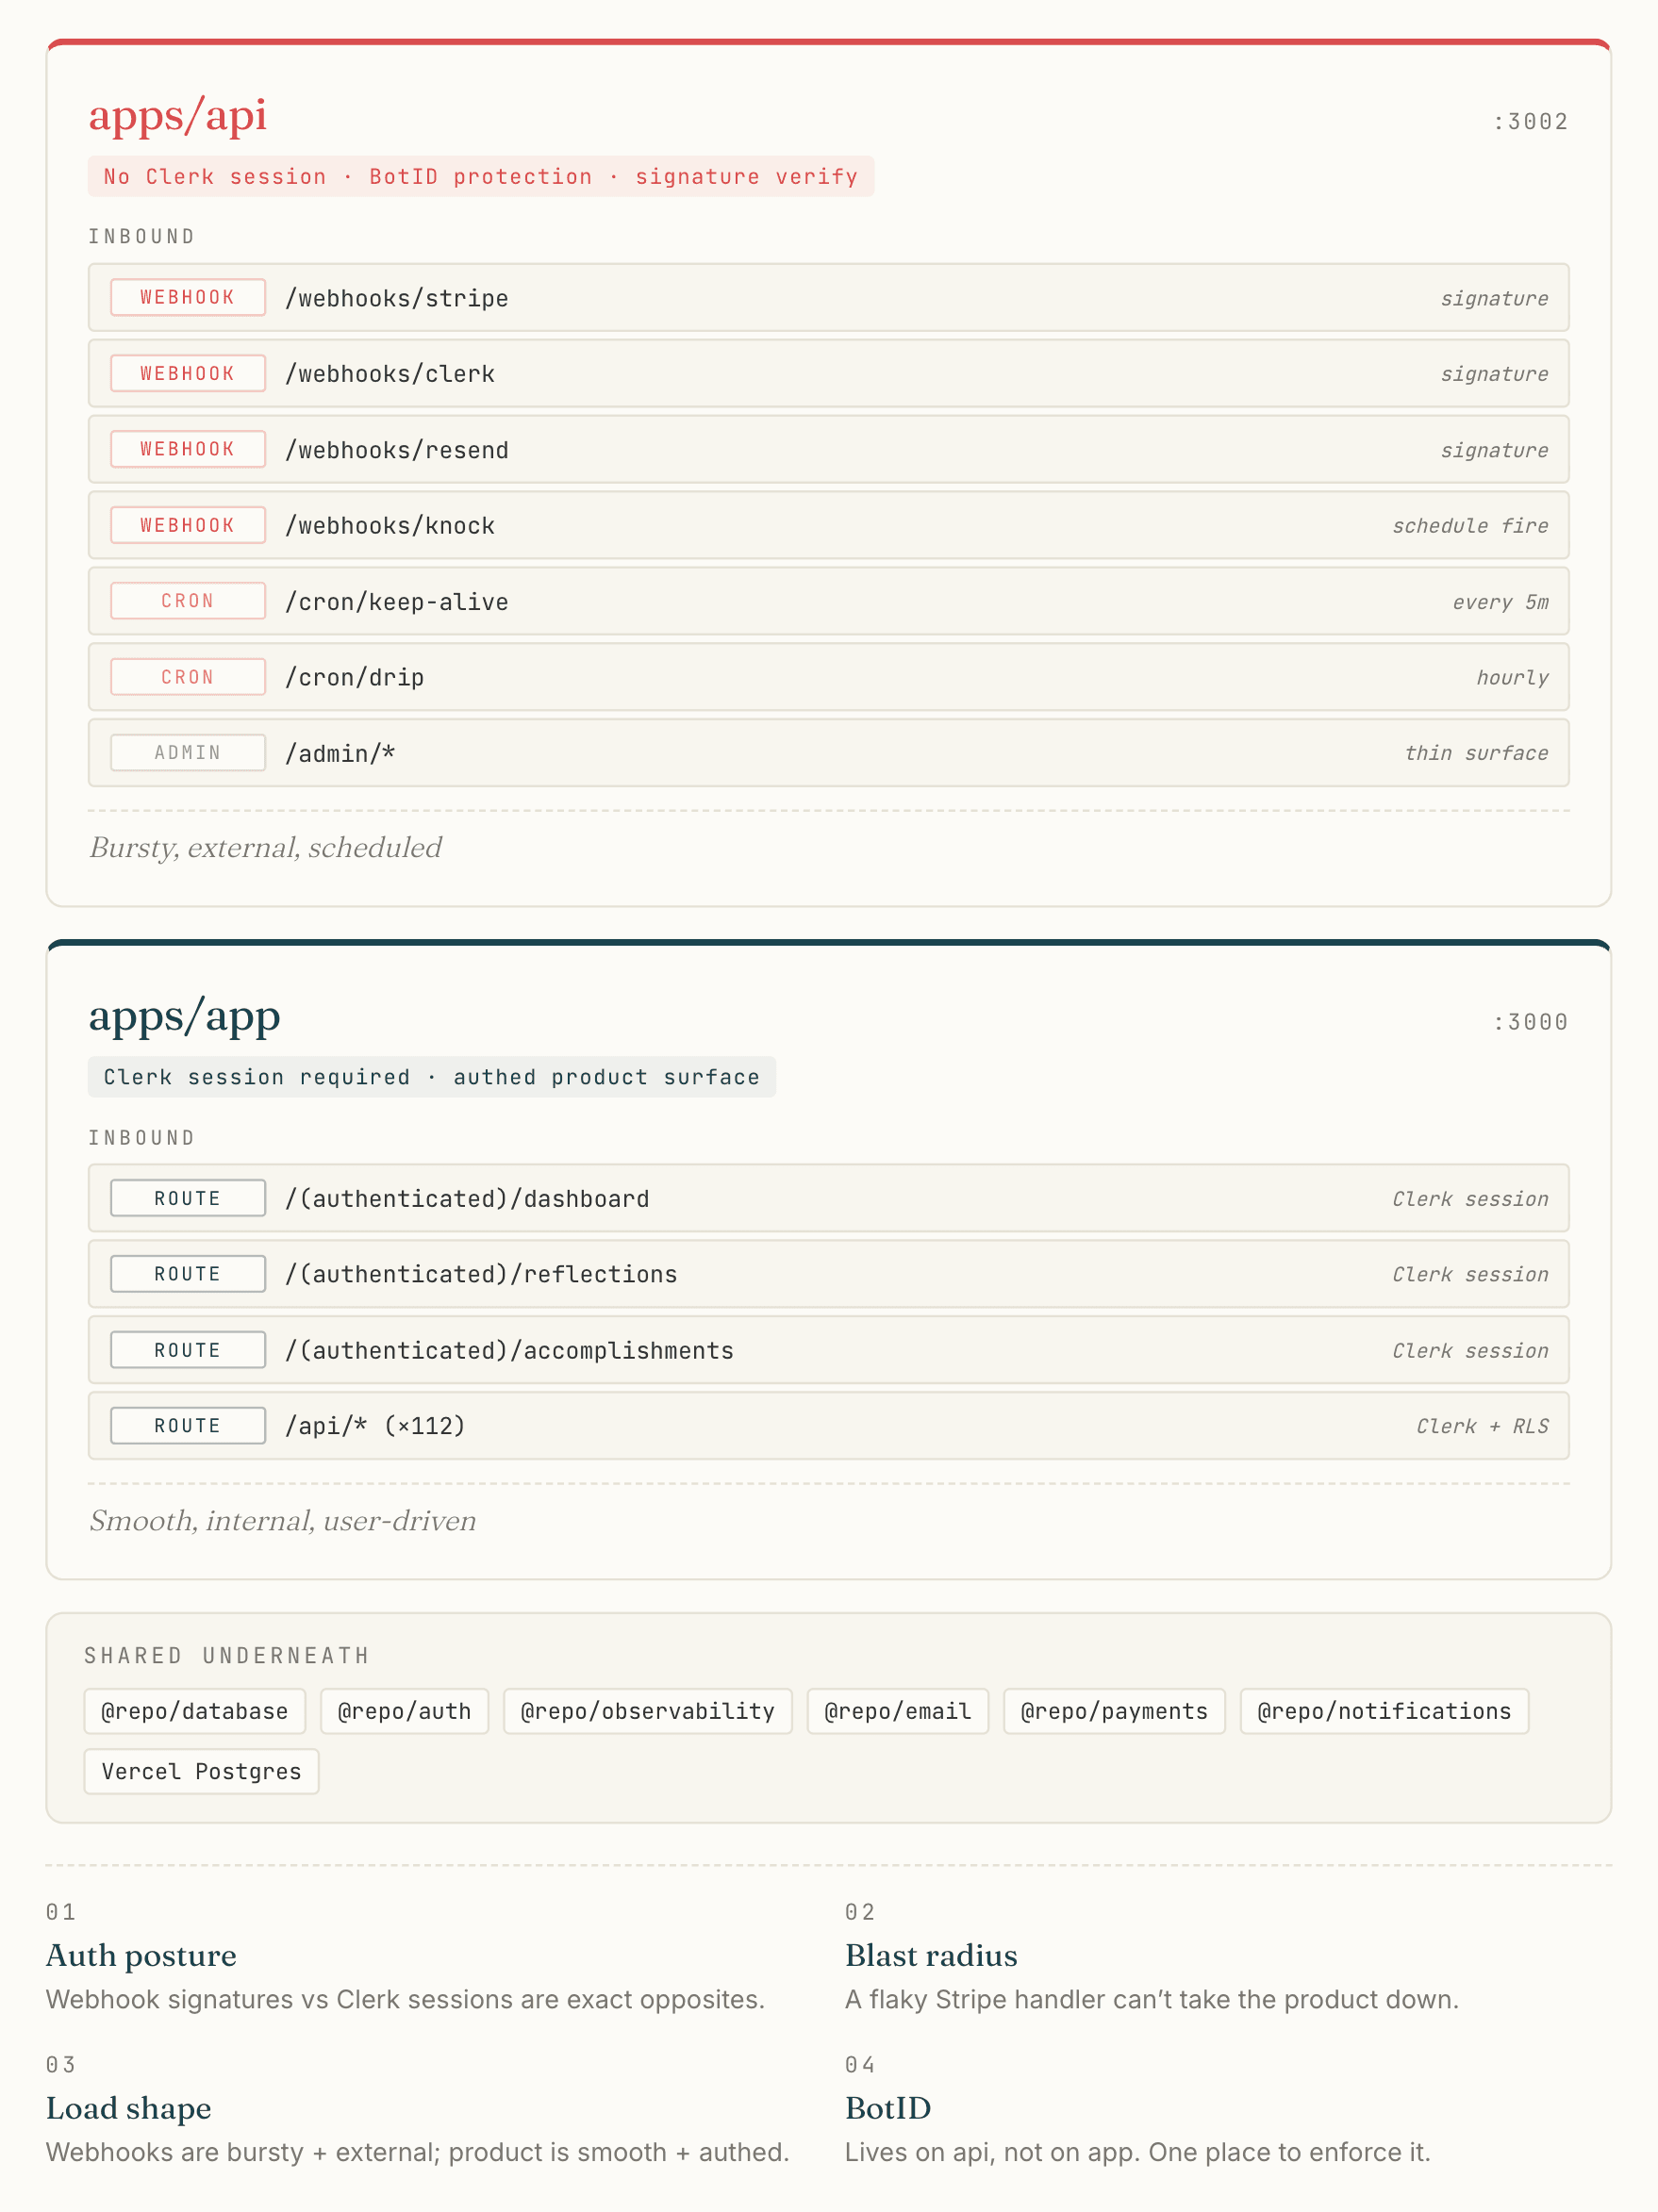Open the /webhooks/stripe row

point(829,298)
